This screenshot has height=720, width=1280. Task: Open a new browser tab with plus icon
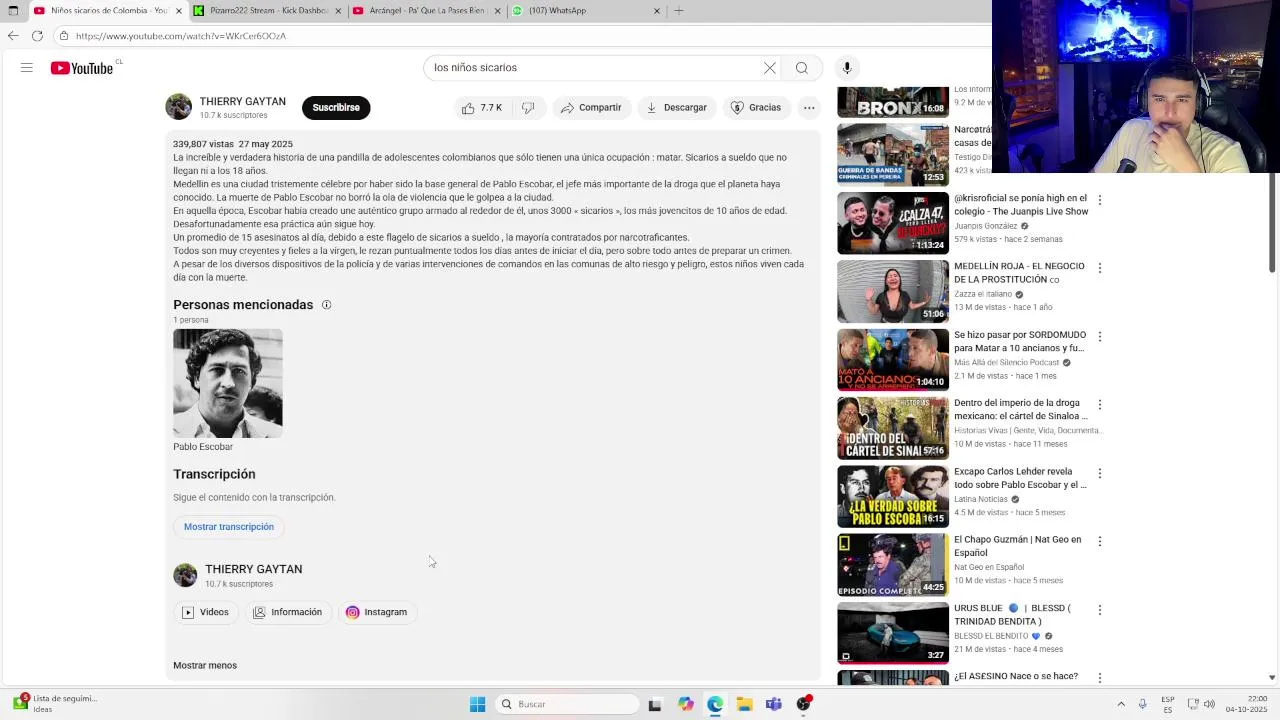point(679,11)
